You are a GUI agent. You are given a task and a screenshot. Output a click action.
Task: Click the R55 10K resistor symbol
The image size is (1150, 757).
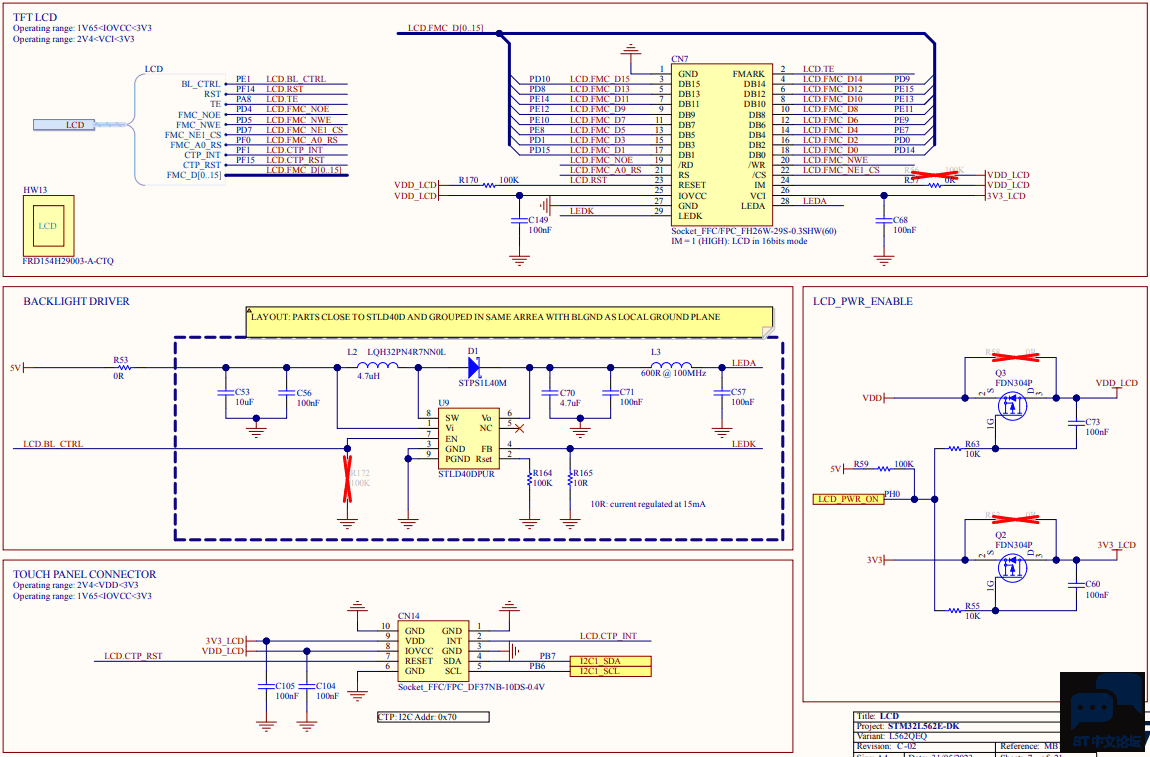pyautogui.click(x=953, y=610)
